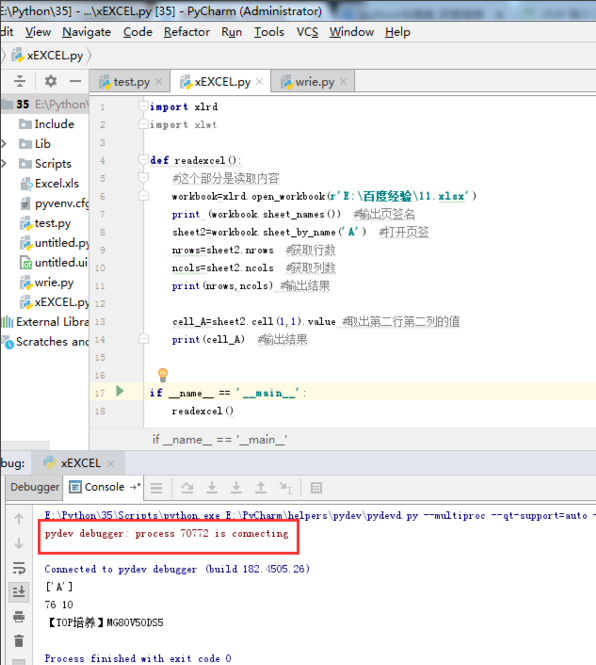Image resolution: width=596 pixels, height=665 pixels.
Task: Expand the Scripts folder arrow
Action: pos(4,164)
